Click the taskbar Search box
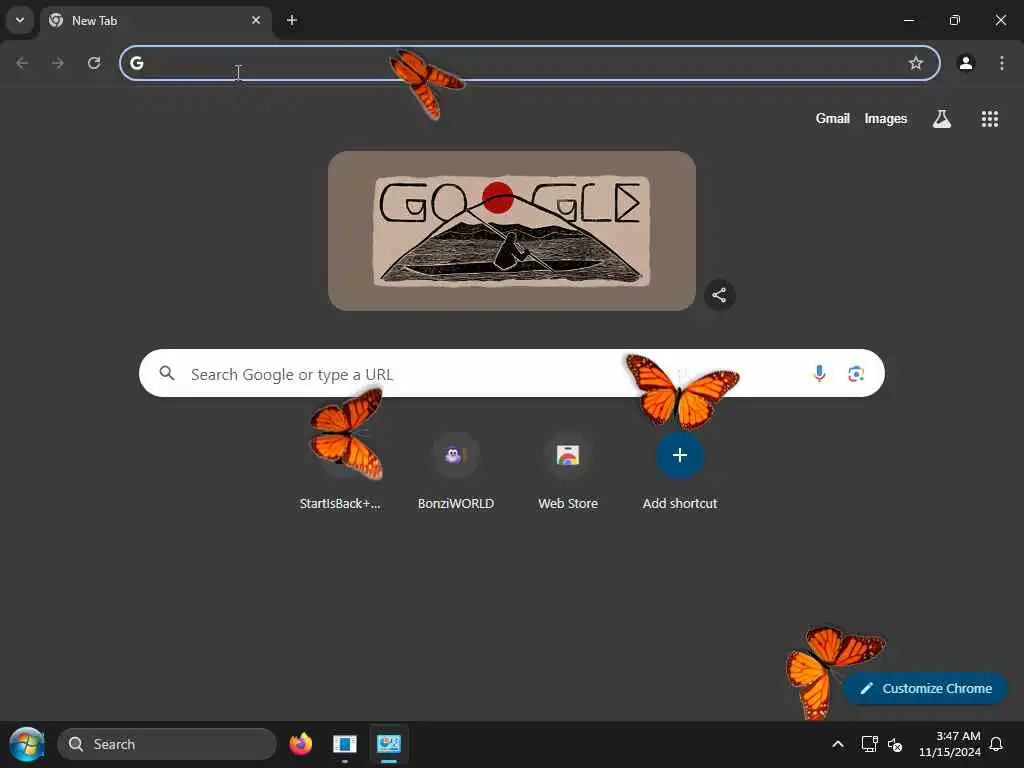 click(x=167, y=744)
